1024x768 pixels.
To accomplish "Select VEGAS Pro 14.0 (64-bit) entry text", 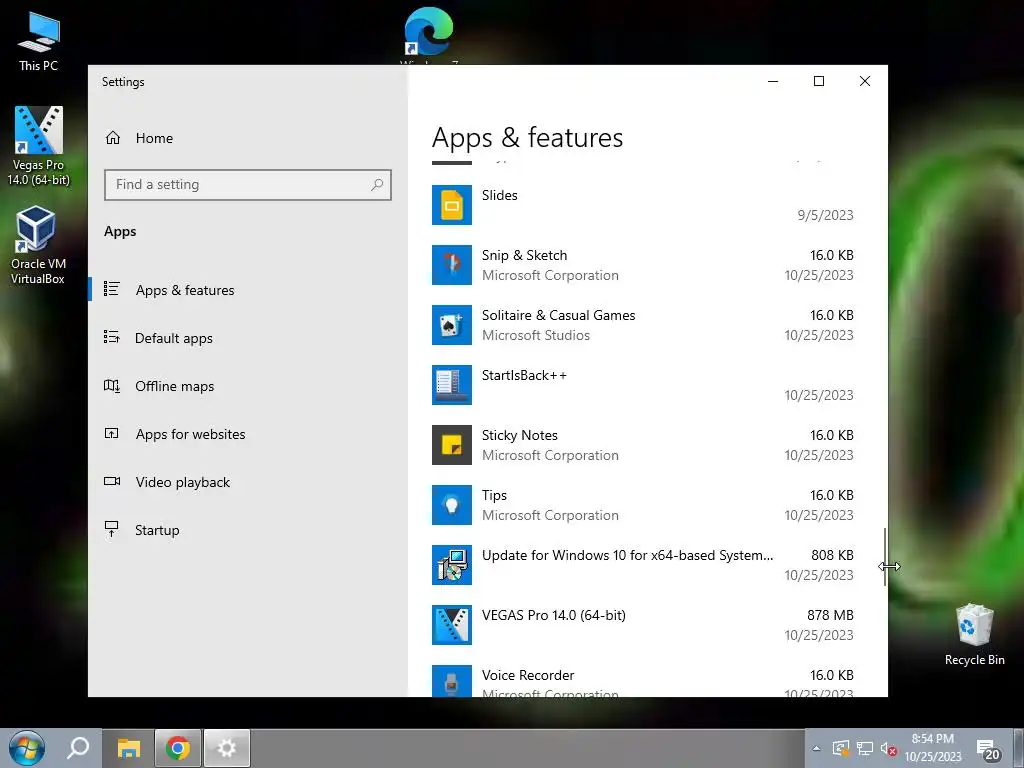I will point(554,615).
